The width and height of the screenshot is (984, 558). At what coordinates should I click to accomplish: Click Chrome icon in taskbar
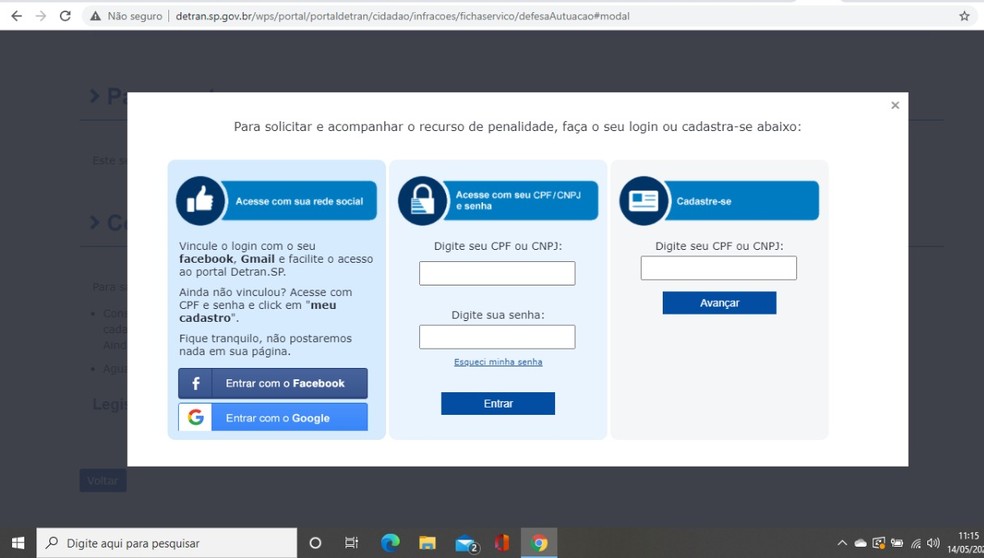[x=539, y=543]
